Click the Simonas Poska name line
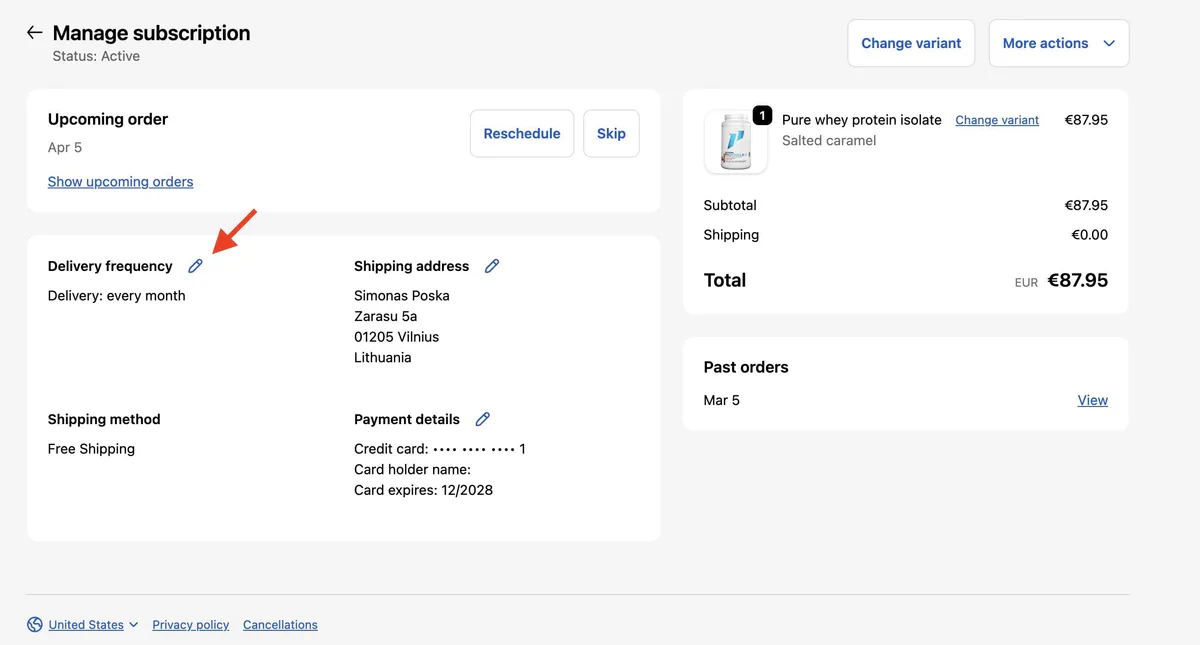 point(402,295)
